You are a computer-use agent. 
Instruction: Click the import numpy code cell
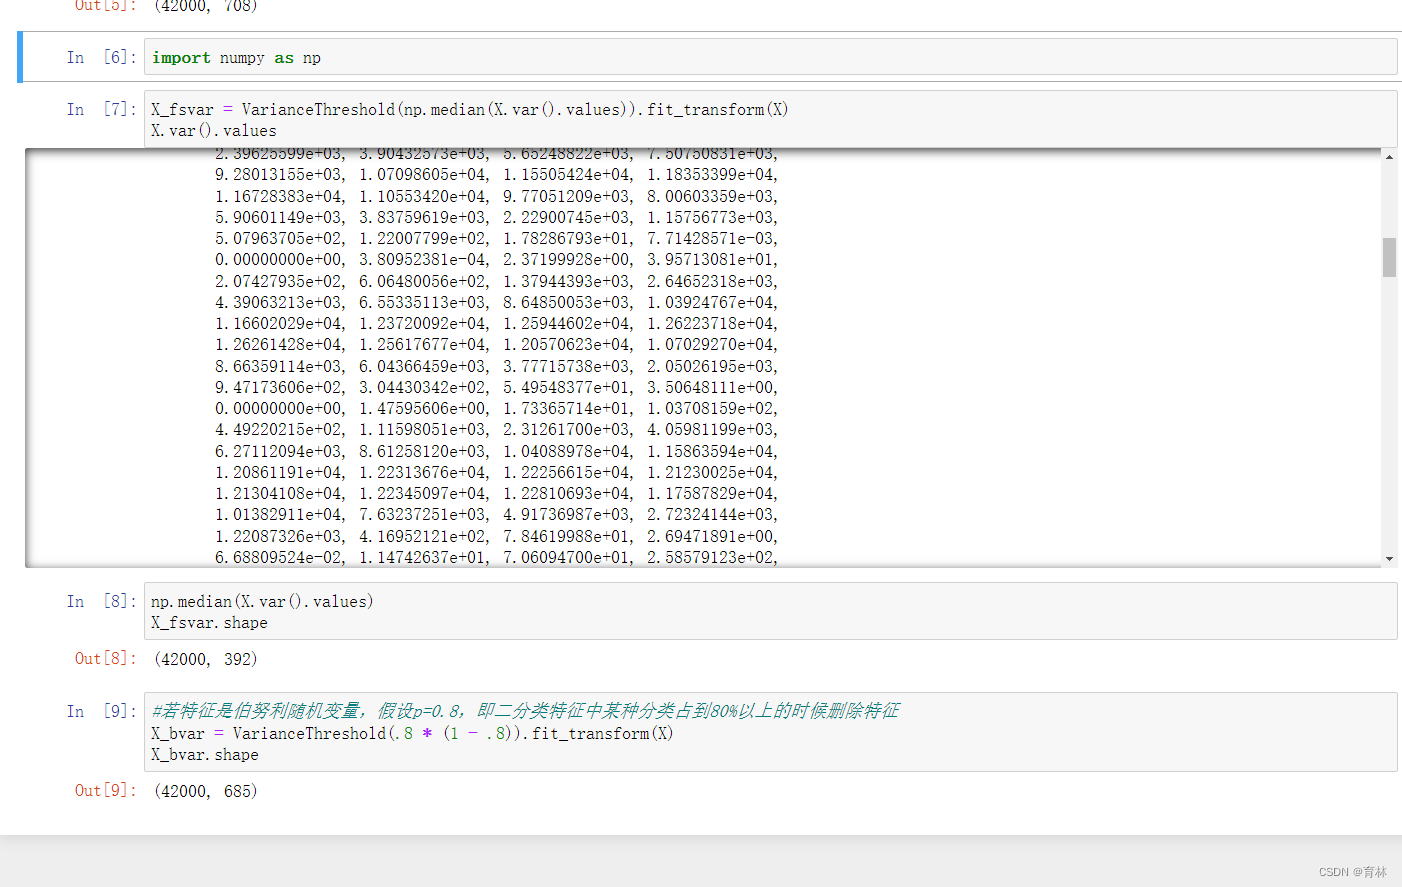pos(770,57)
